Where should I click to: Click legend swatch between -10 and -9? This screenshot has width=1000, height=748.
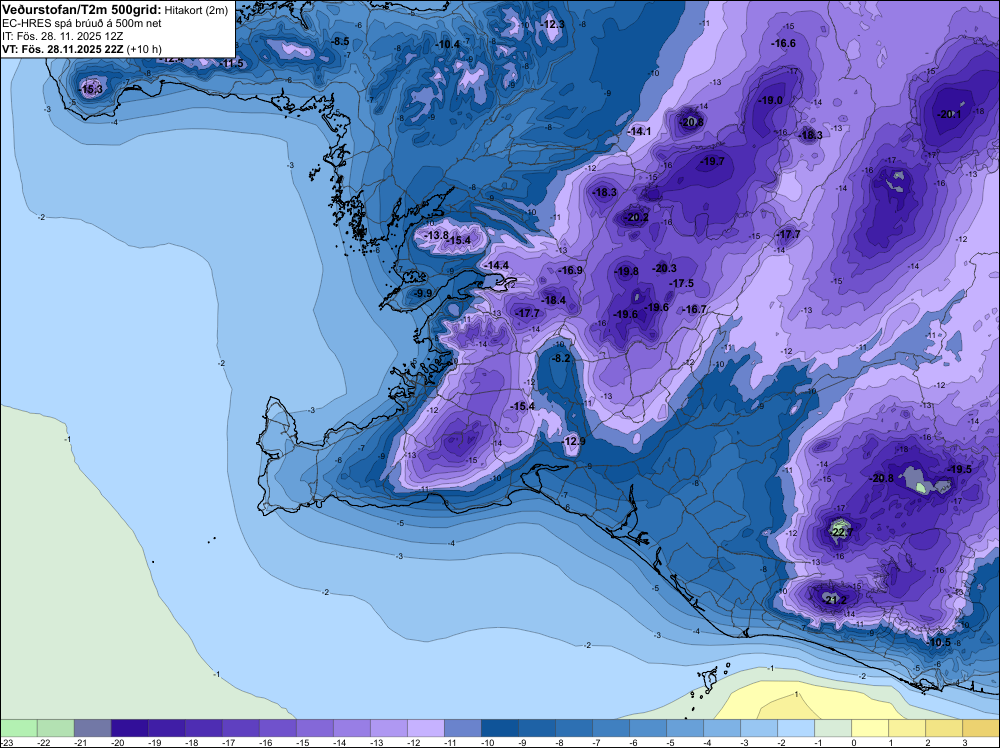point(500,728)
